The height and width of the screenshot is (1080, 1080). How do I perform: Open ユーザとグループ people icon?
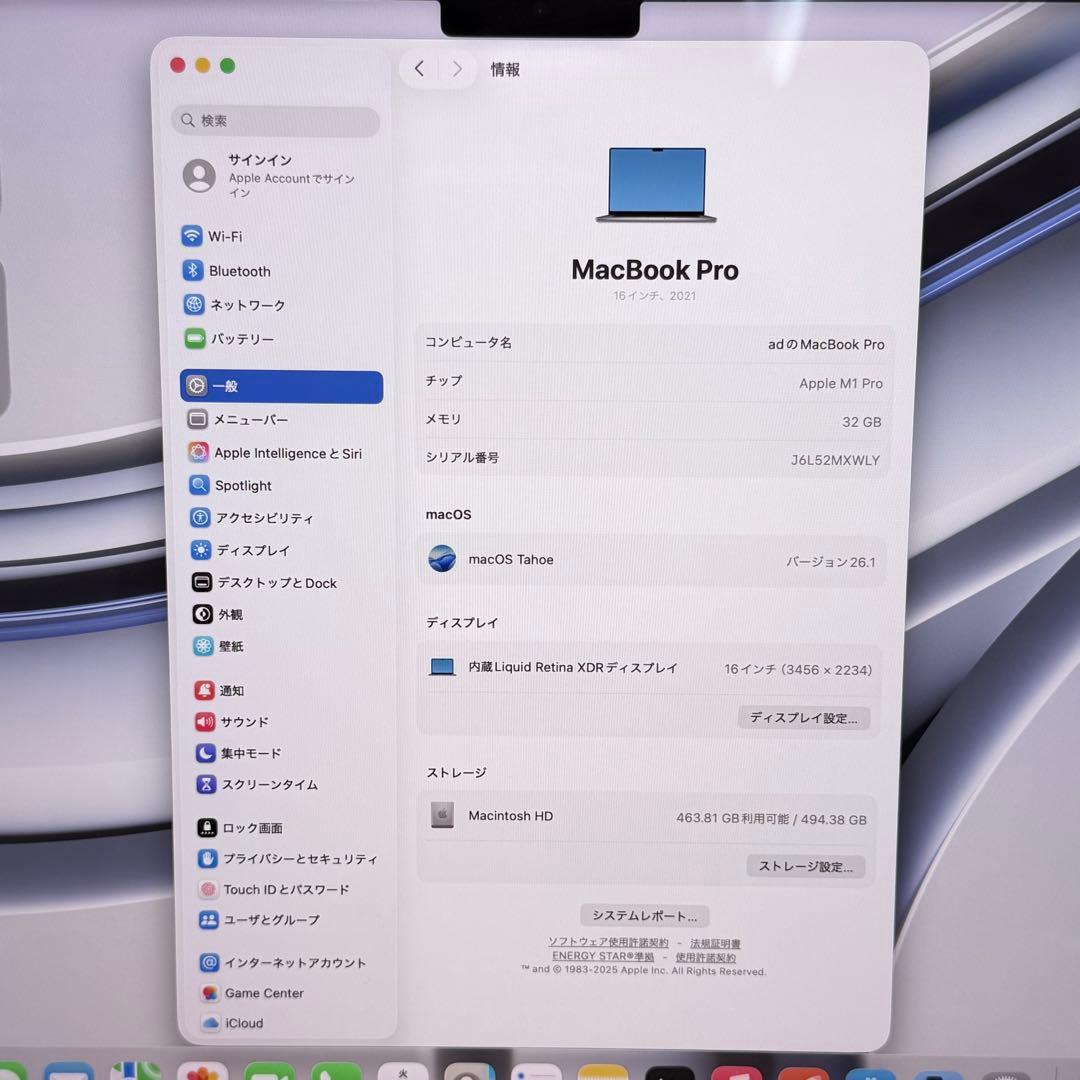209,920
